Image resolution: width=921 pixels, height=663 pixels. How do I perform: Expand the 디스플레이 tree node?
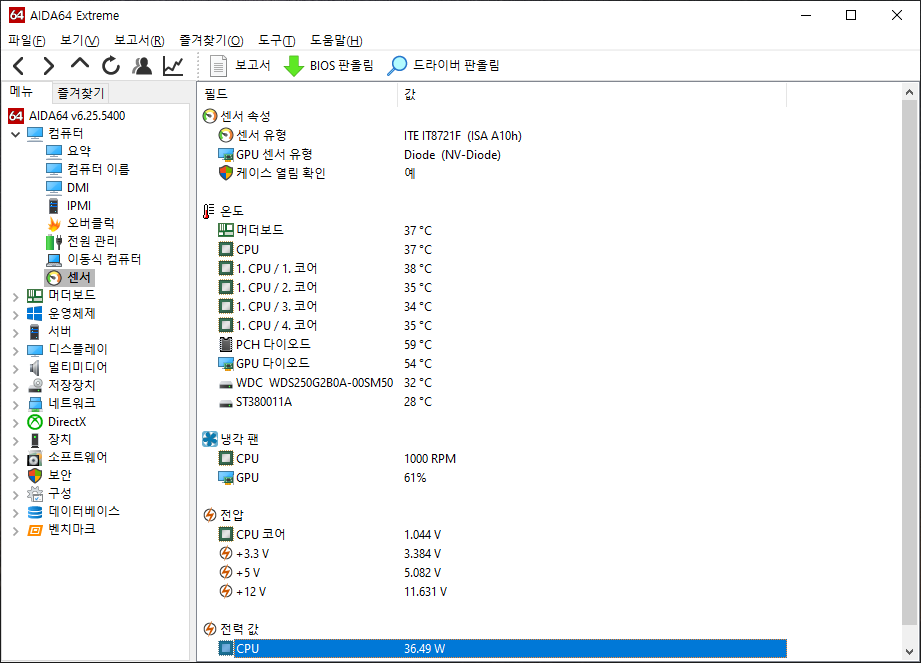pyautogui.click(x=15, y=350)
